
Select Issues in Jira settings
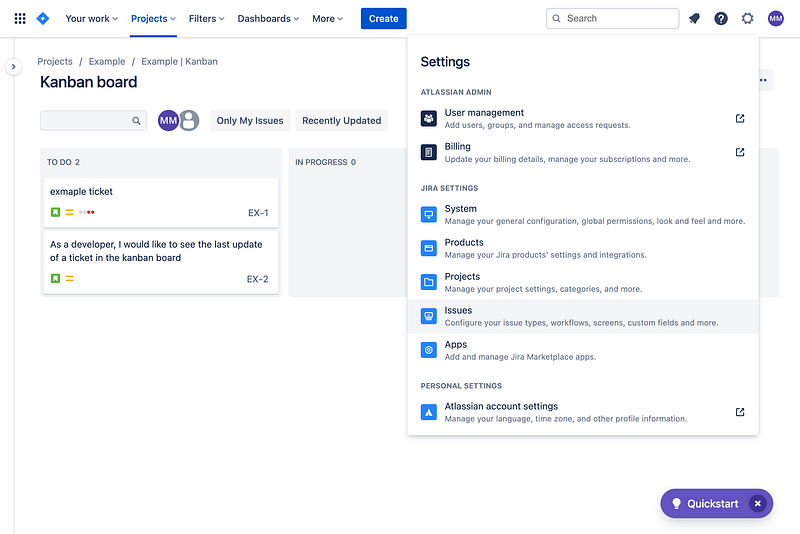coord(583,316)
